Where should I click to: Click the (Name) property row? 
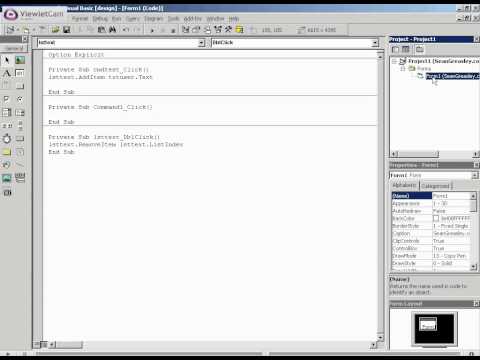[431, 196]
